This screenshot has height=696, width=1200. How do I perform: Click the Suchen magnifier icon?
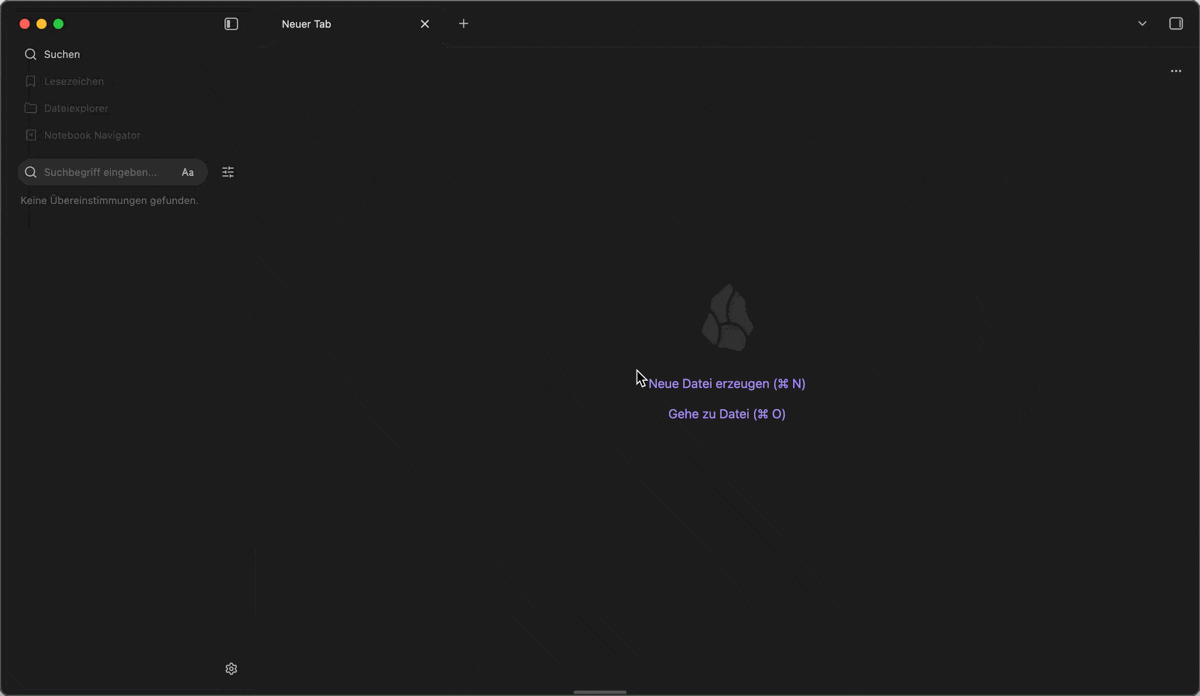(x=31, y=54)
